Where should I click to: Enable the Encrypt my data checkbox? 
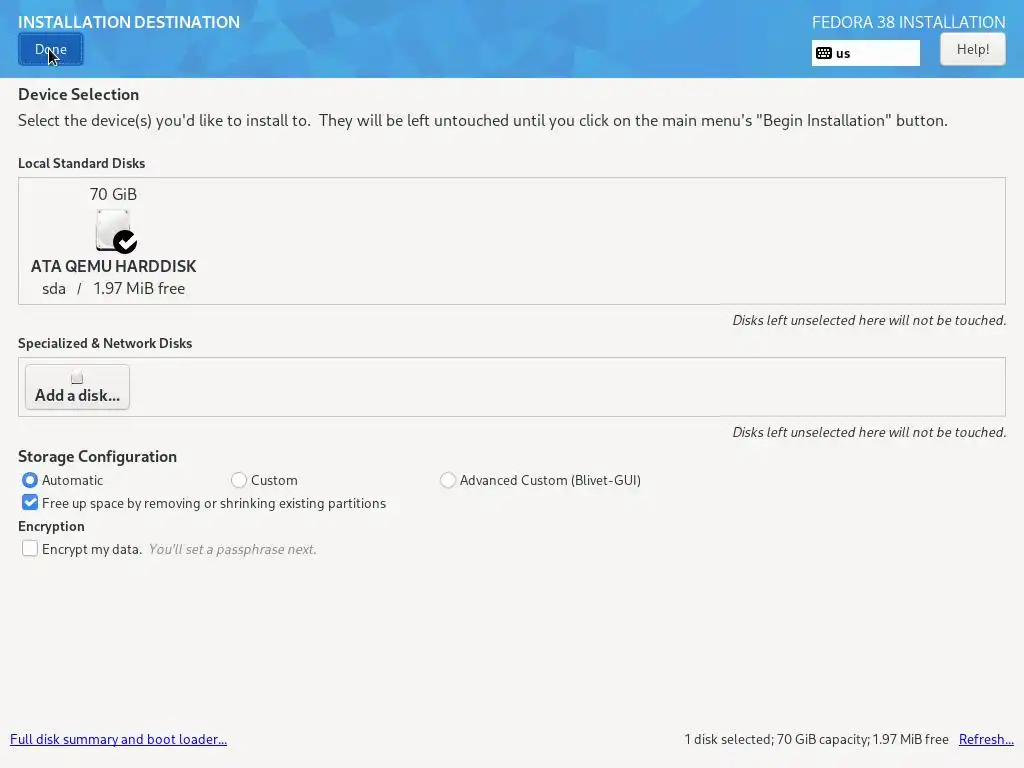(29, 549)
